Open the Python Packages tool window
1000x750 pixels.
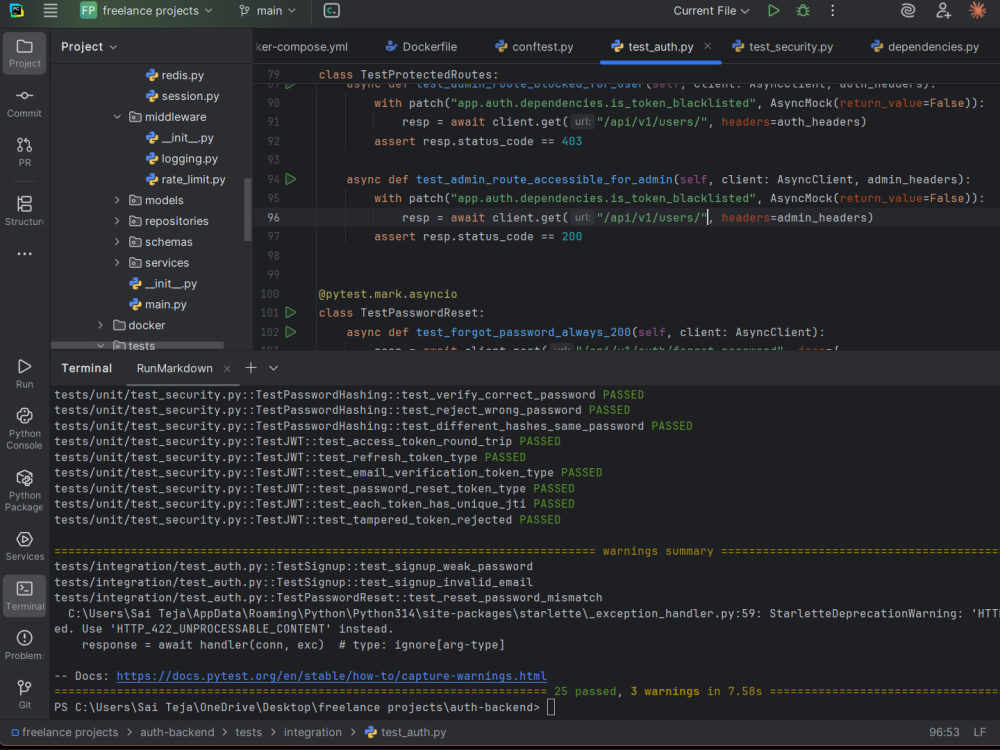24,490
